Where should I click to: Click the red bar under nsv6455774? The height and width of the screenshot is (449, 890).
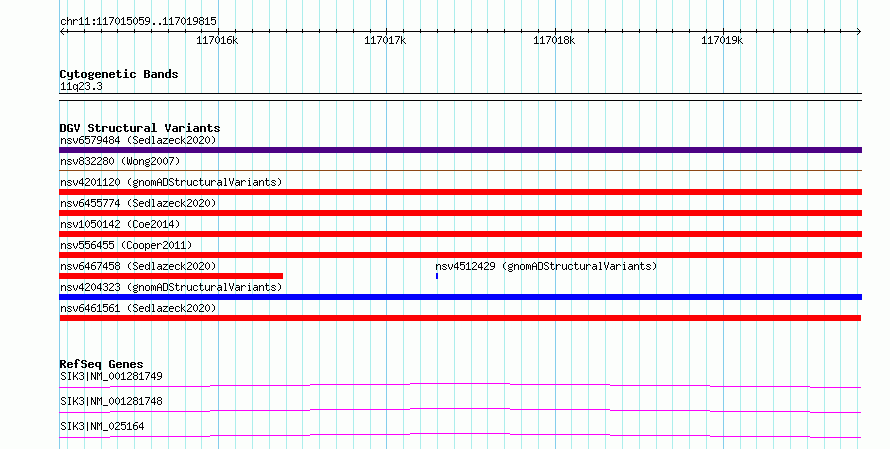pos(460,213)
